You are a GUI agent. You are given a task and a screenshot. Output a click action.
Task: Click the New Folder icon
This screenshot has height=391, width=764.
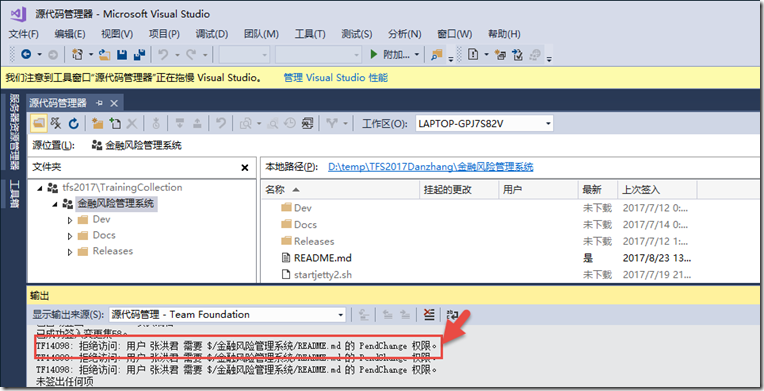[x=97, y=124]
